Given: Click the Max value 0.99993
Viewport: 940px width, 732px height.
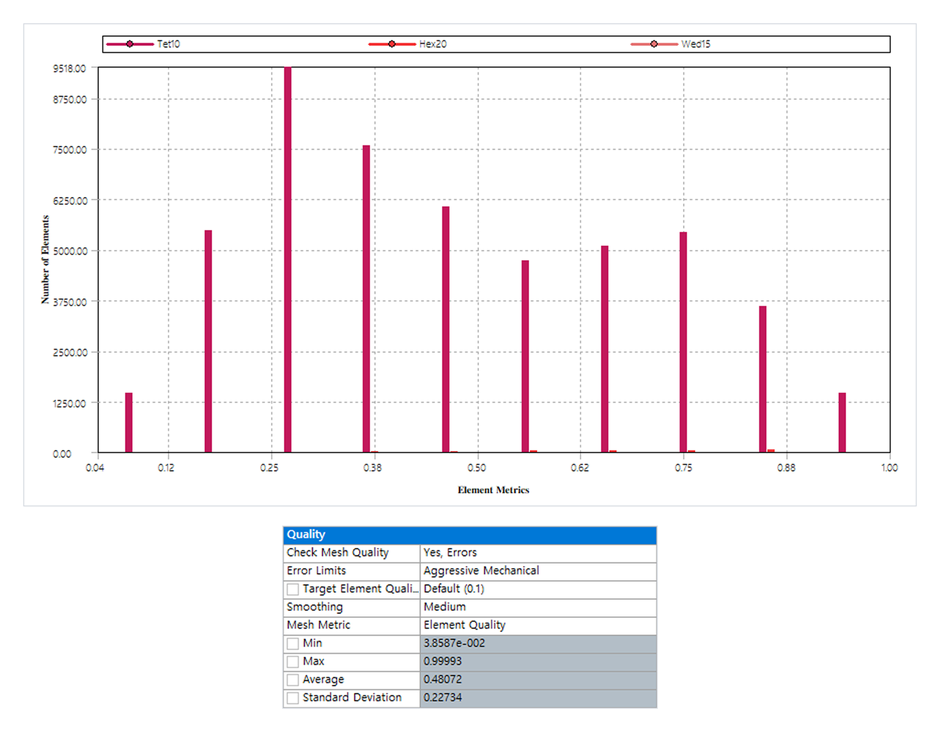Looking at the screenshot, I should (538, 661).
